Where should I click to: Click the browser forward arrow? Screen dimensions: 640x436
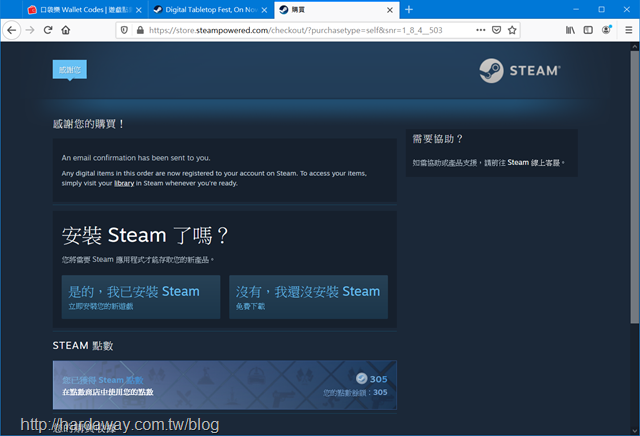[x=30, y=30]
